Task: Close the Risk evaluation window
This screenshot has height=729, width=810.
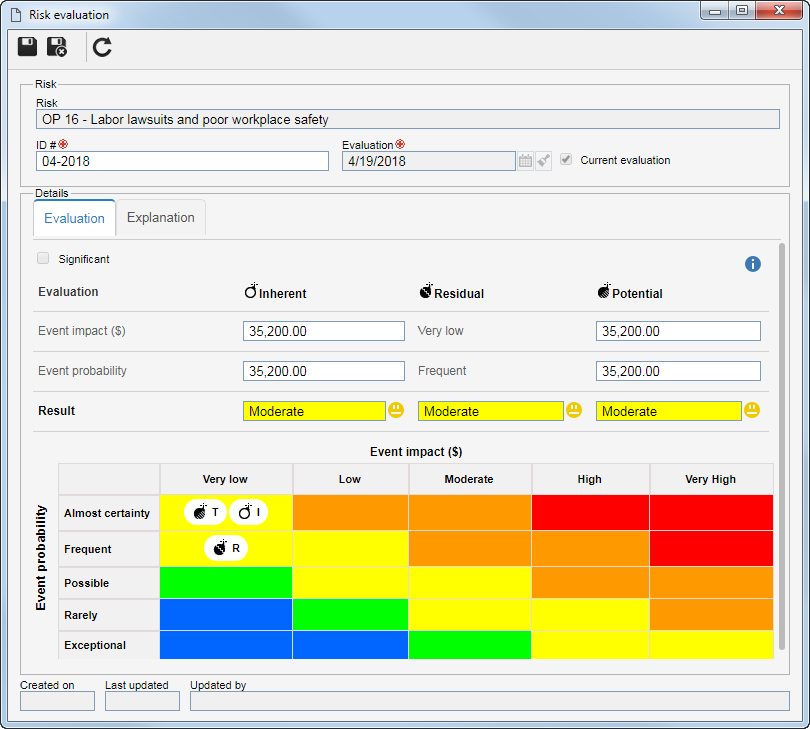Action: [x=780, y=11]
